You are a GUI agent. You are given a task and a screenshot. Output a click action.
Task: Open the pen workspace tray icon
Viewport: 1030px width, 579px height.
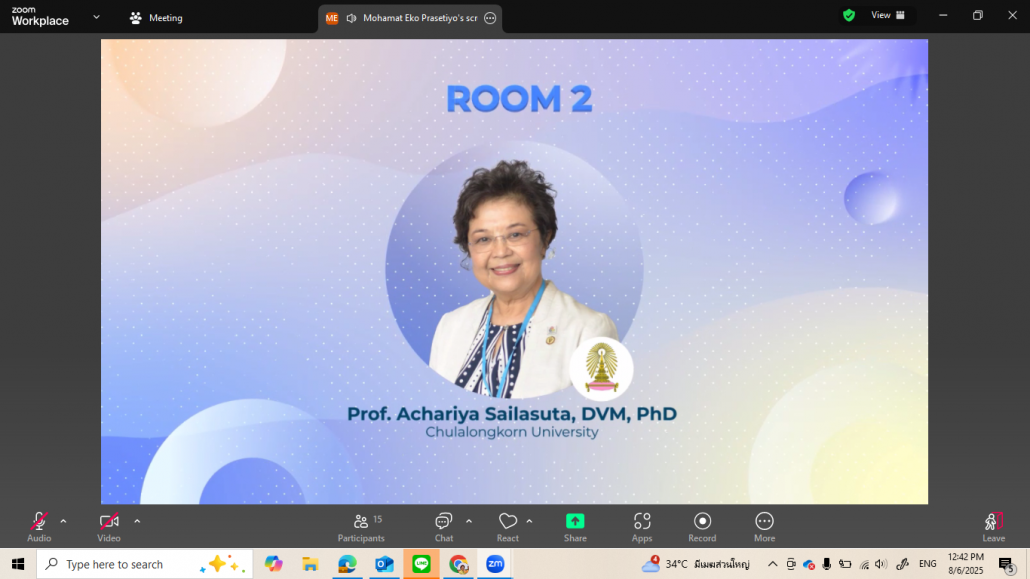pyautogui.click(x=903, y=564)
